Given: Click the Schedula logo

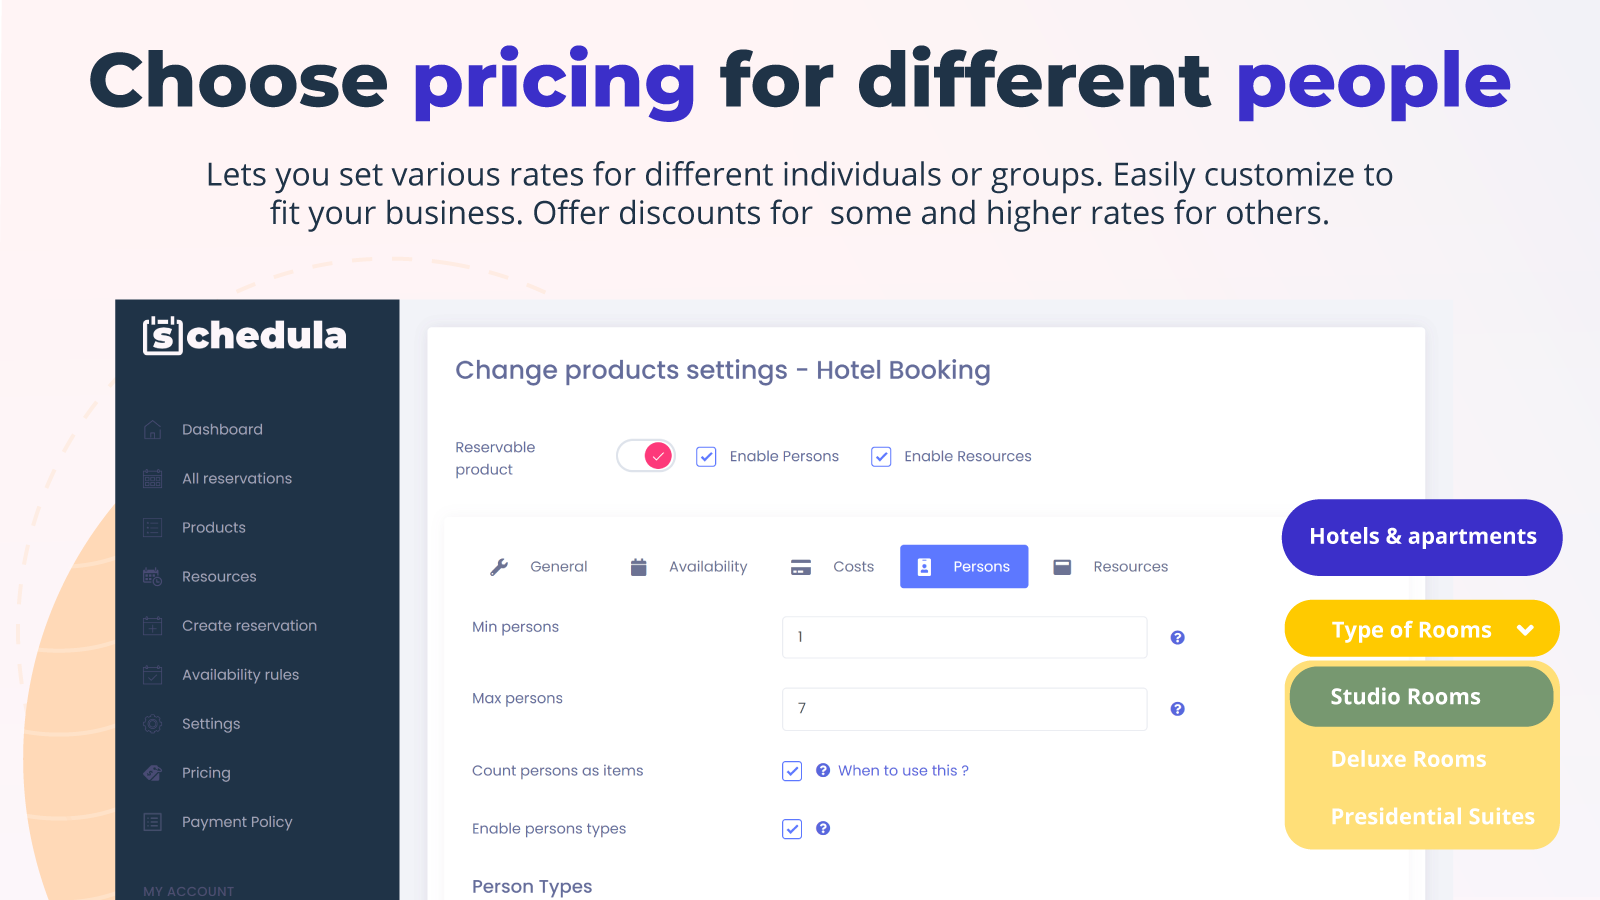Looking at the screenshot, I should pyautogui.click(x=242, y=336).
